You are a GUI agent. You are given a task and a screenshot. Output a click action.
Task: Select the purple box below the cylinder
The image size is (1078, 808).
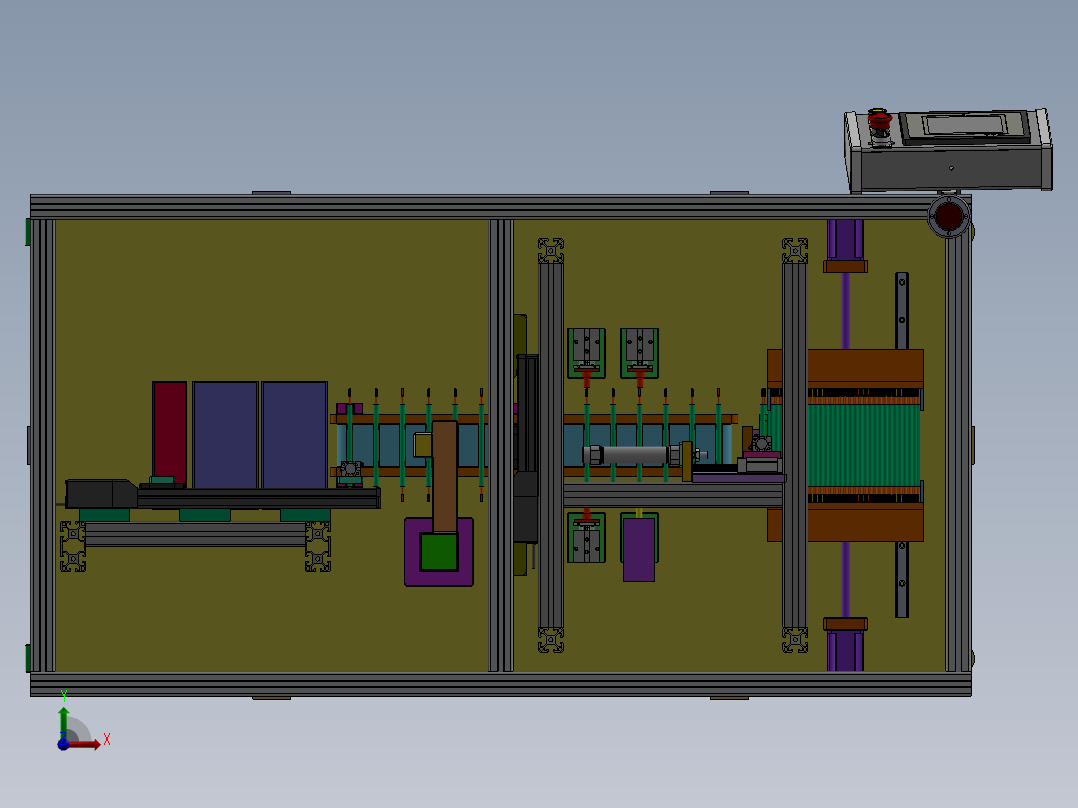(x=638, y=551)
